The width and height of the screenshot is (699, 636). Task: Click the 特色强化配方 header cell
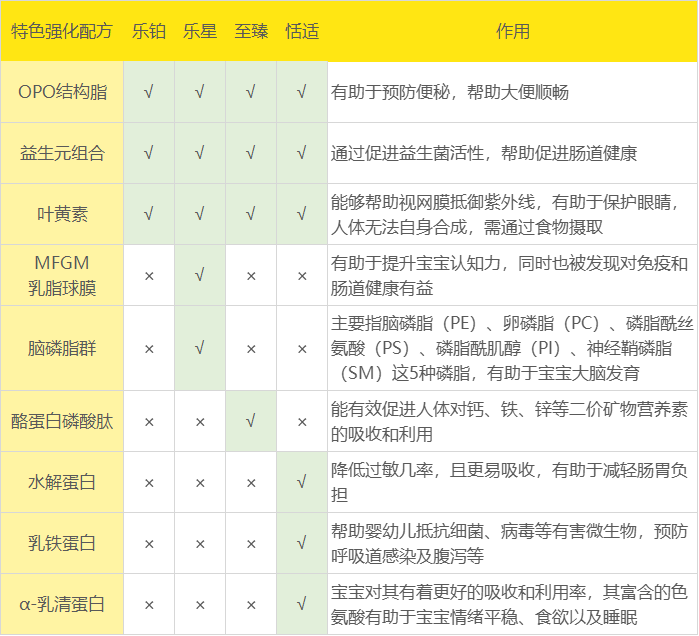click(x=62, y=31)
